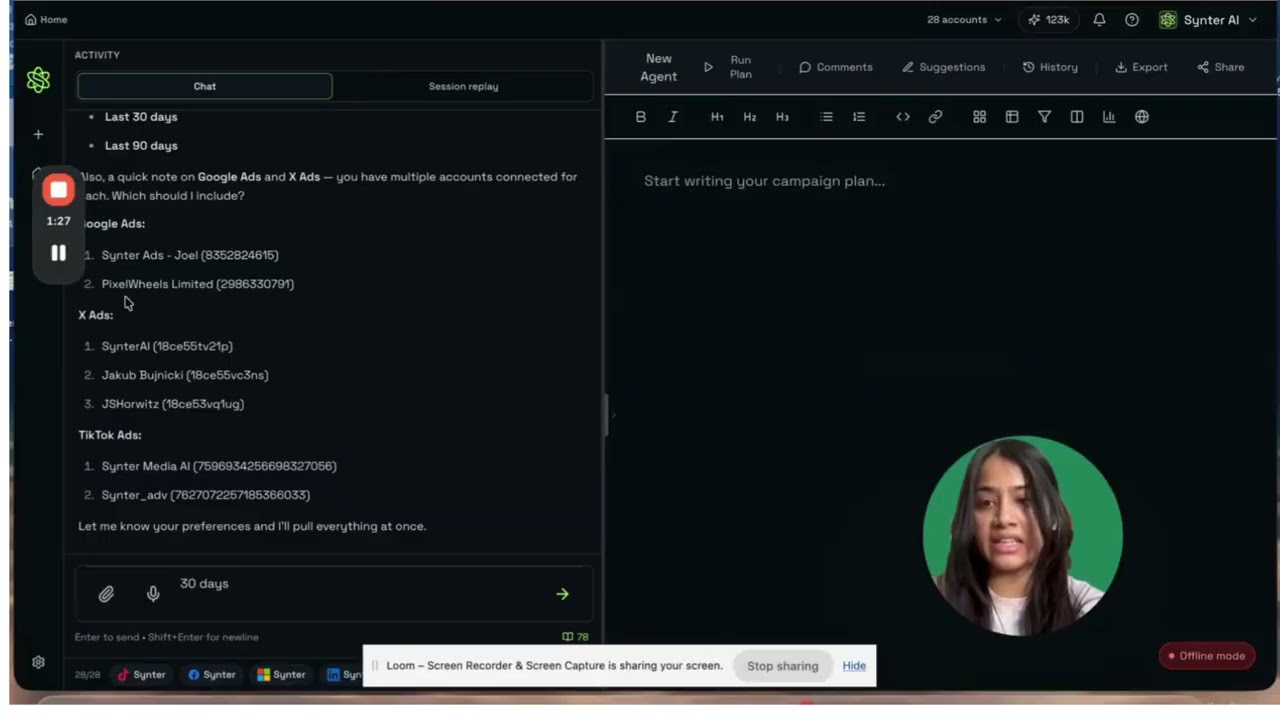Click New Agent
The height and width of the screenshot is (720, 1280).
click(659, 67)
